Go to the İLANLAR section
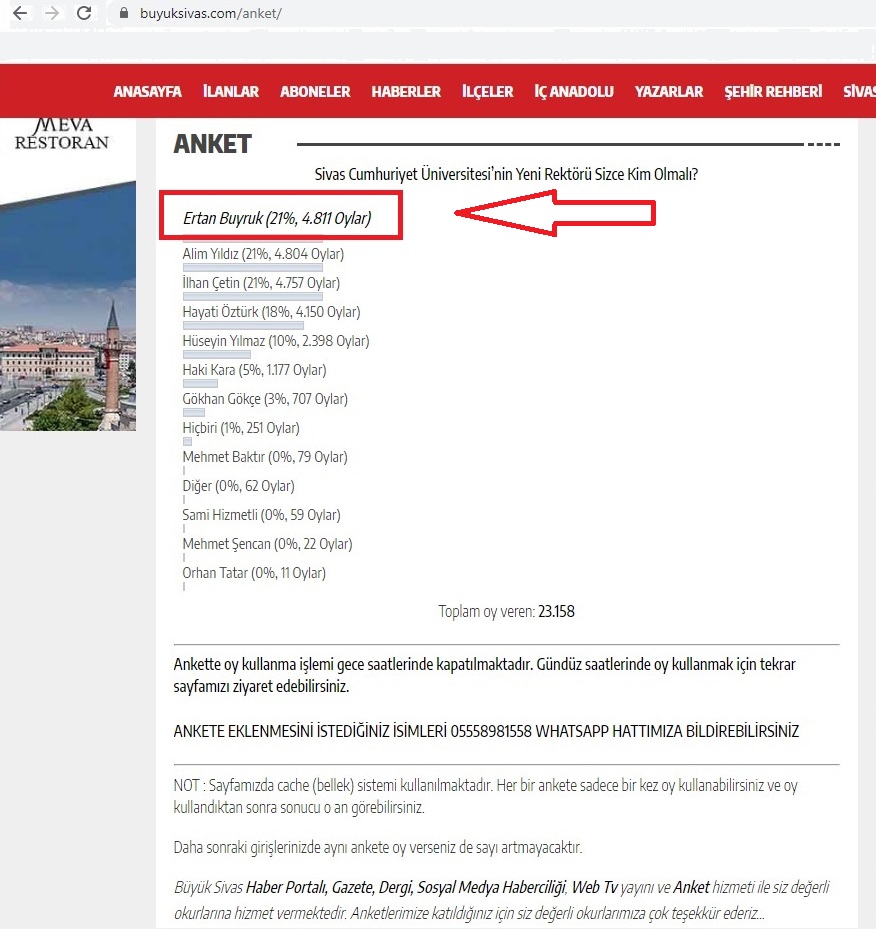 (x=231, y=91)
